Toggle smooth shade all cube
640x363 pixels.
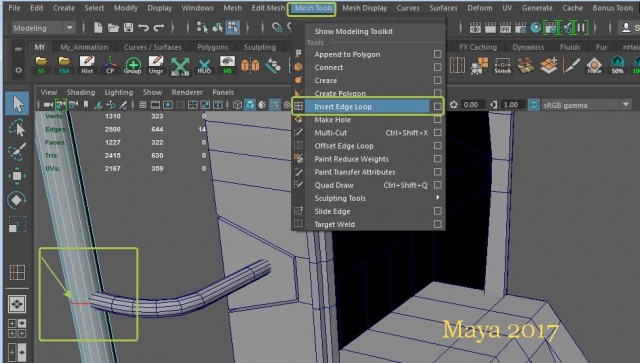[250, 105]
